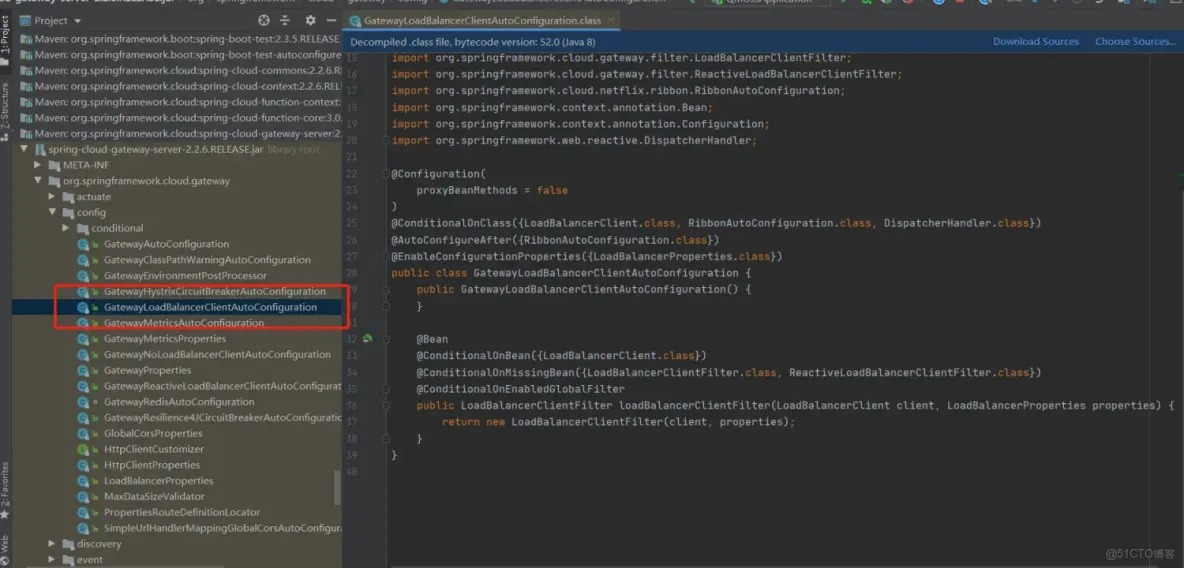1184x568 pixels.
Task: Expand the event package
Action: (x=52, y=560)
